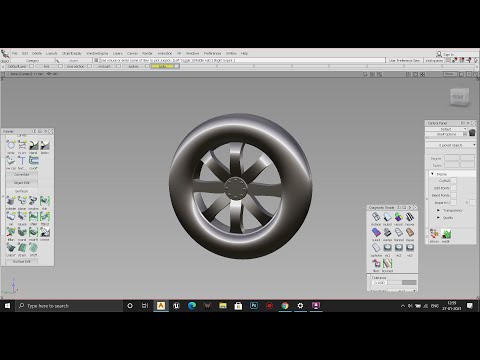Toggle the inner section layer checkbox

(89, 66)
